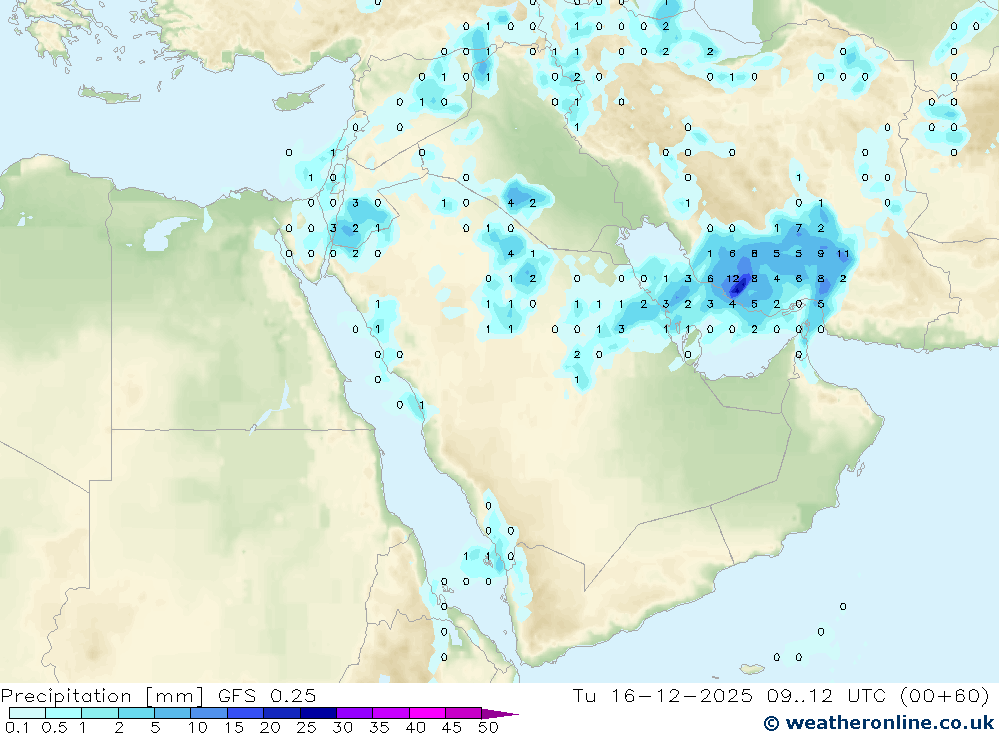This screenshot has height=733, width=1000.
Task: Click the '9' precipitation value near '11'
Action: point(821,253)
